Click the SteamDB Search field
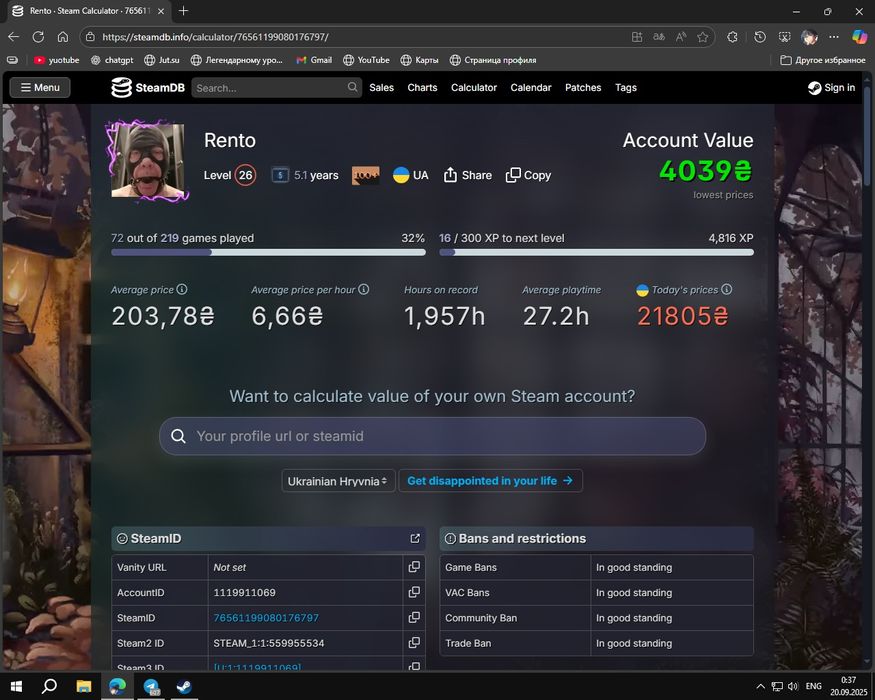This screenshot has width=875, height=700. [x=277, y=88]
